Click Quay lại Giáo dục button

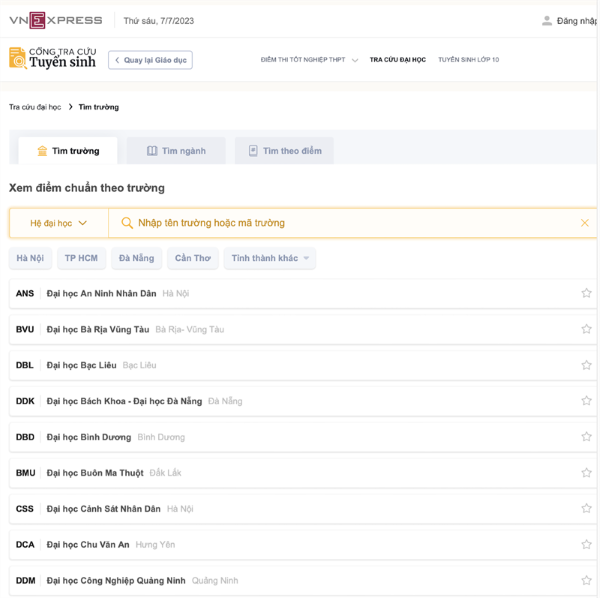click(x=150, y=60)
